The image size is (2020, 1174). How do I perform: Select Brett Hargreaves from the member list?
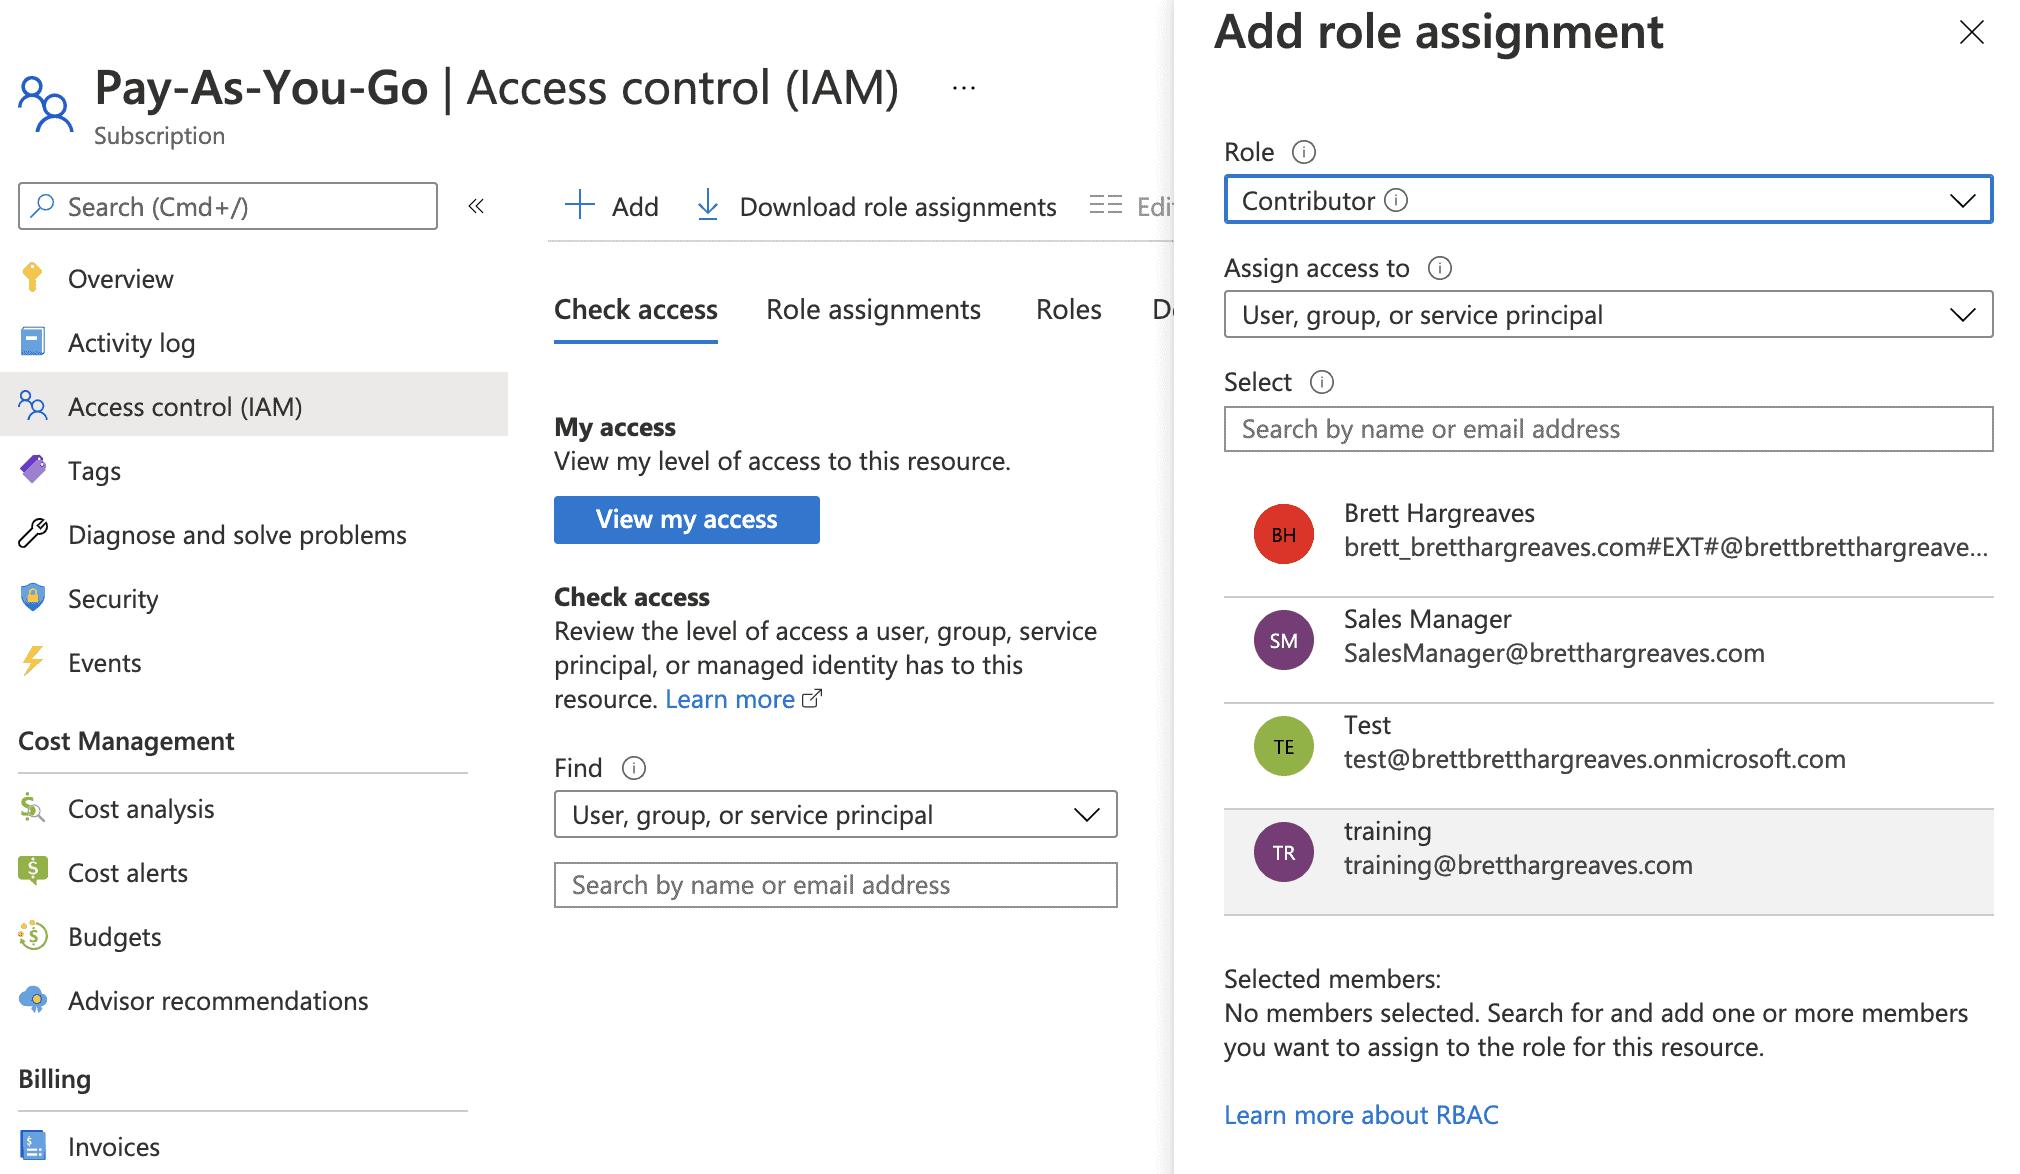1608,544
